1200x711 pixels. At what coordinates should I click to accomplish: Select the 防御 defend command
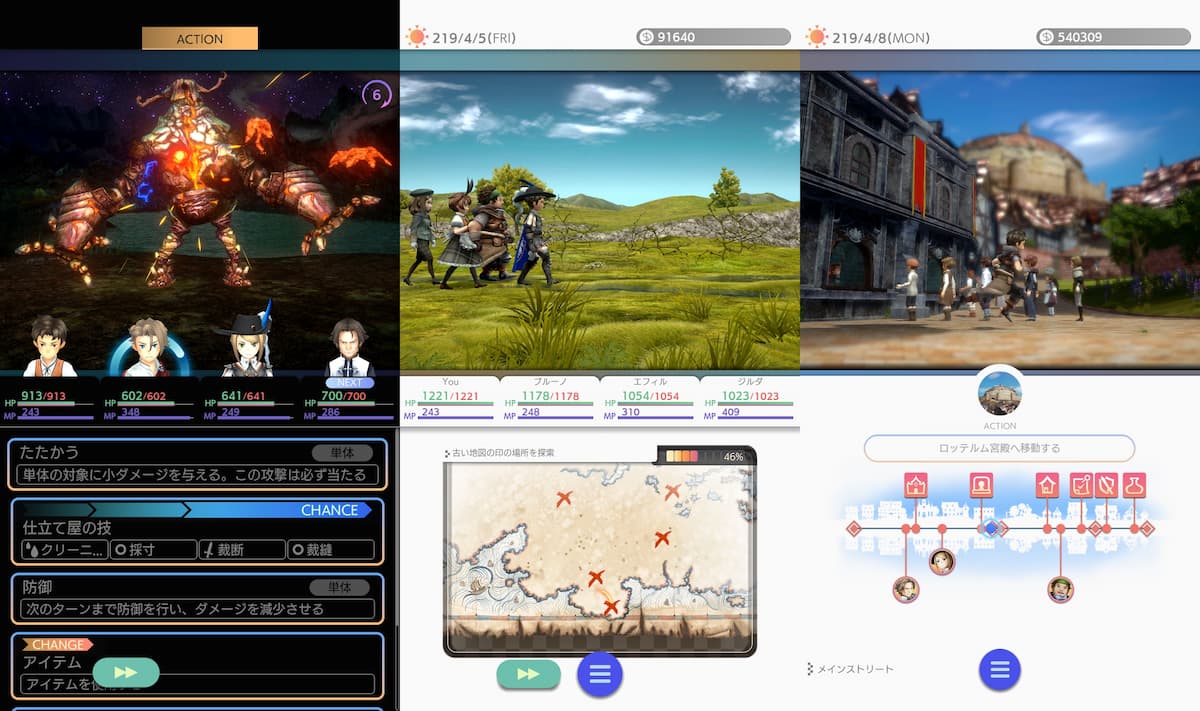pyautogui.click(x=196, y=598)
